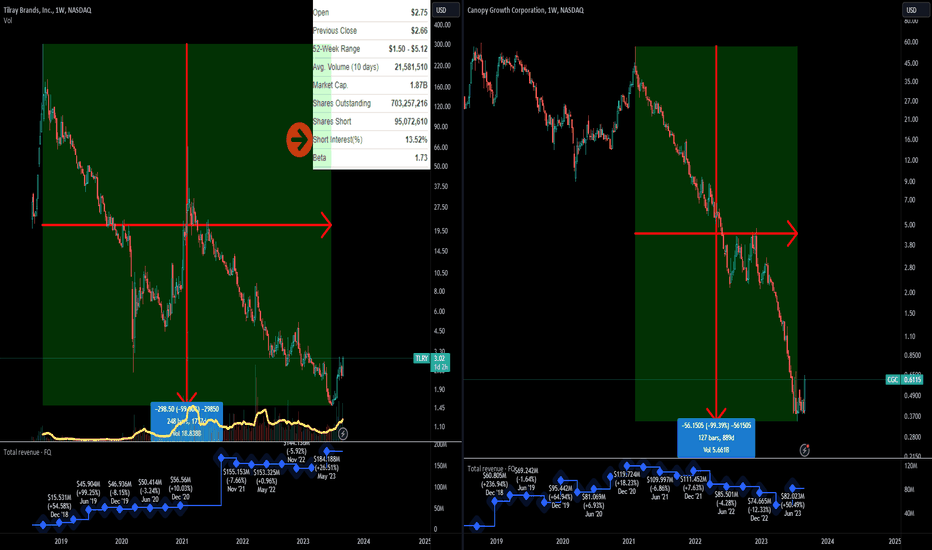The image size is (932, 550).
Task: Click the Shares Outstanding row
Action: [371, 103]
